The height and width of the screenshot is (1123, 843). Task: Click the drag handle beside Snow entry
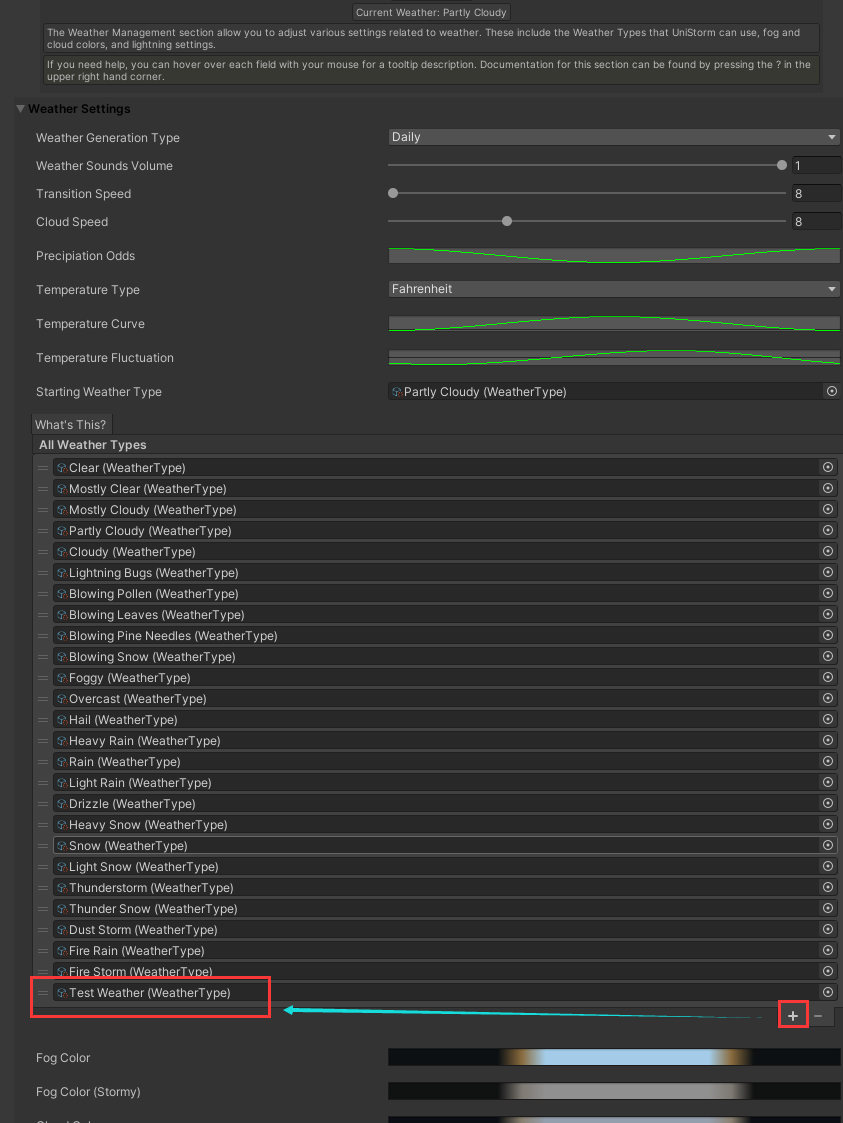point(41,845)
